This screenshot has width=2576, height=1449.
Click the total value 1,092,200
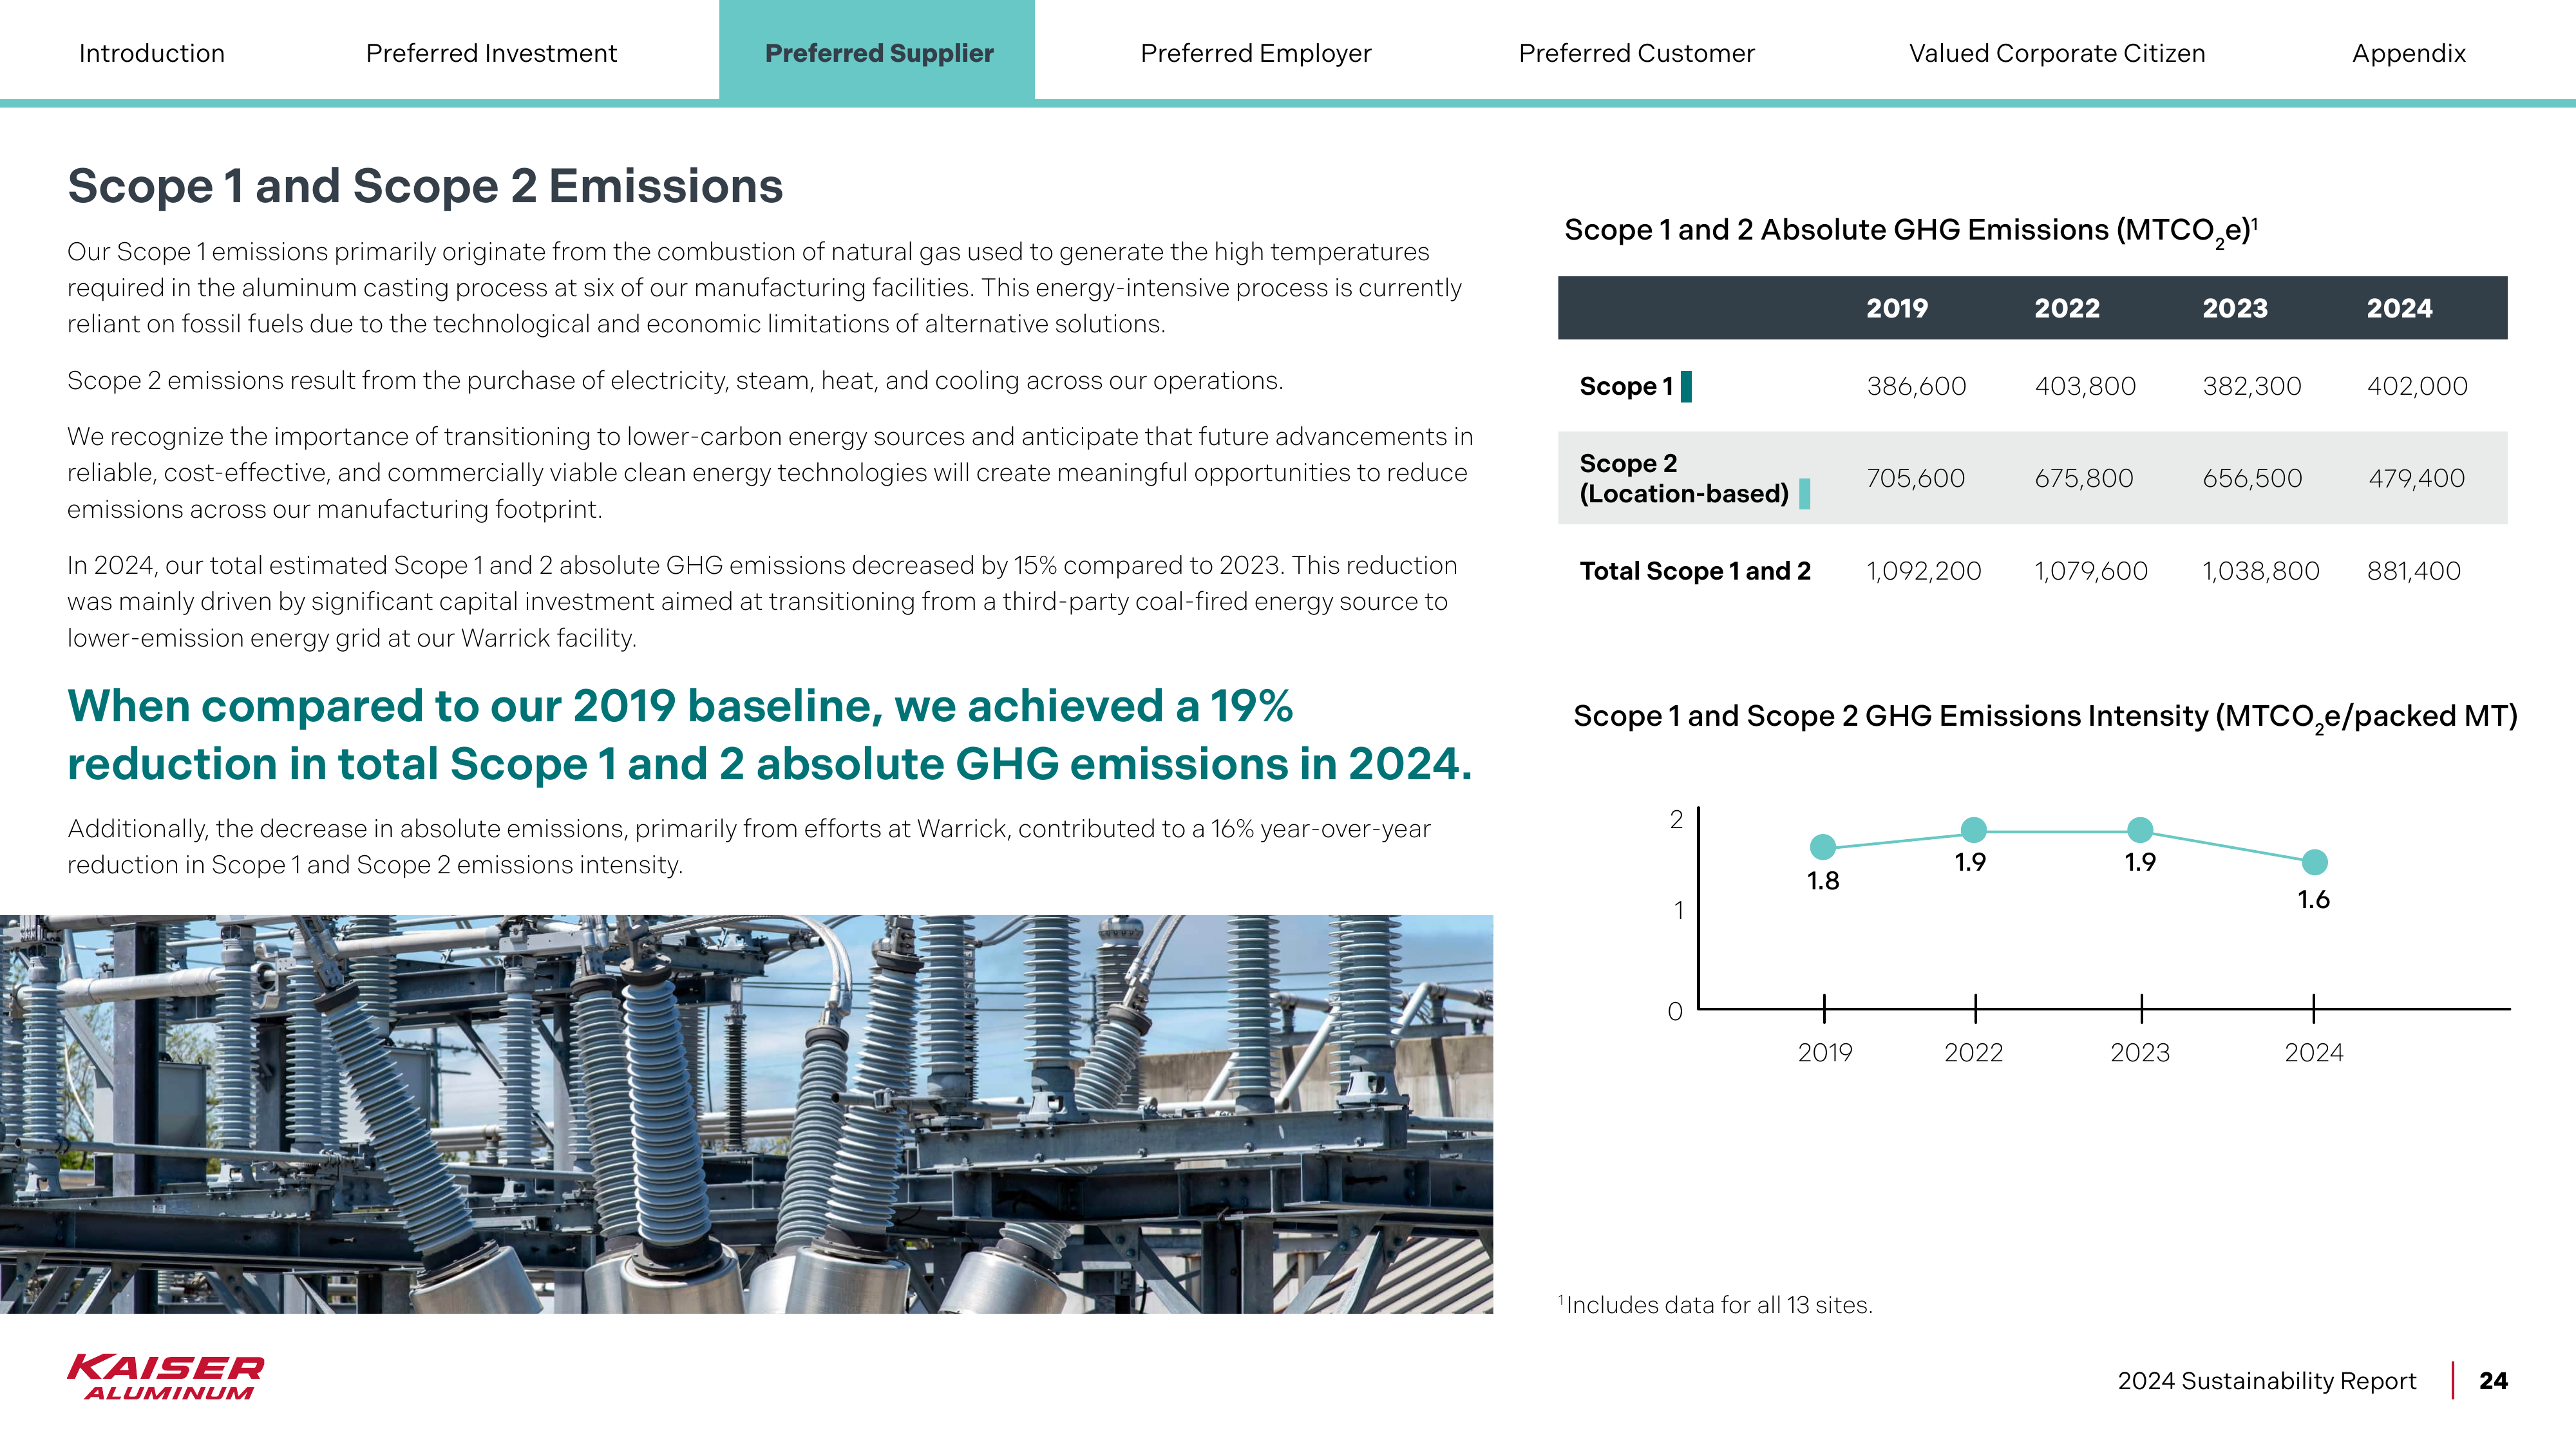pyautogui.click(x=1924, y=571)
